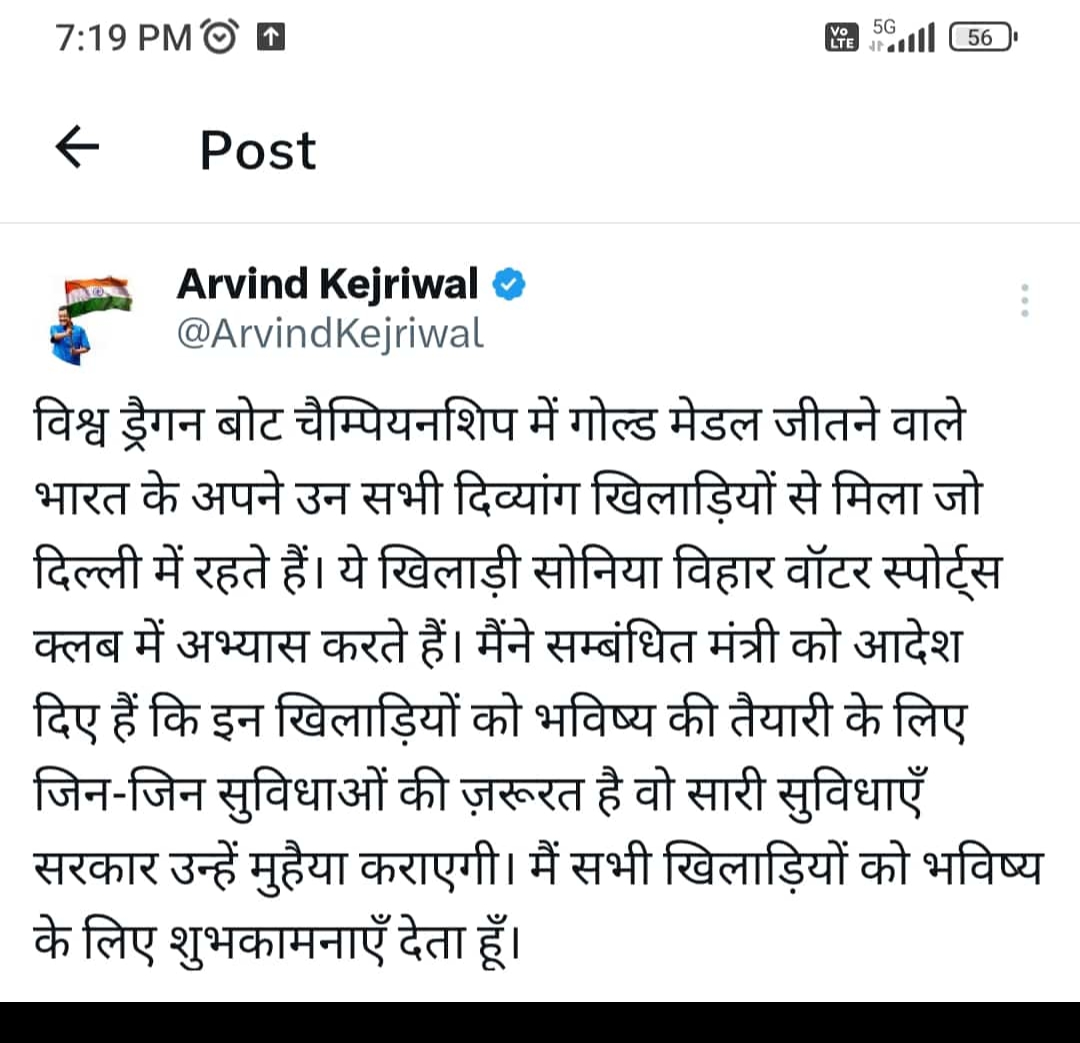Tap the 5G network label

click(x=885, y=26)
